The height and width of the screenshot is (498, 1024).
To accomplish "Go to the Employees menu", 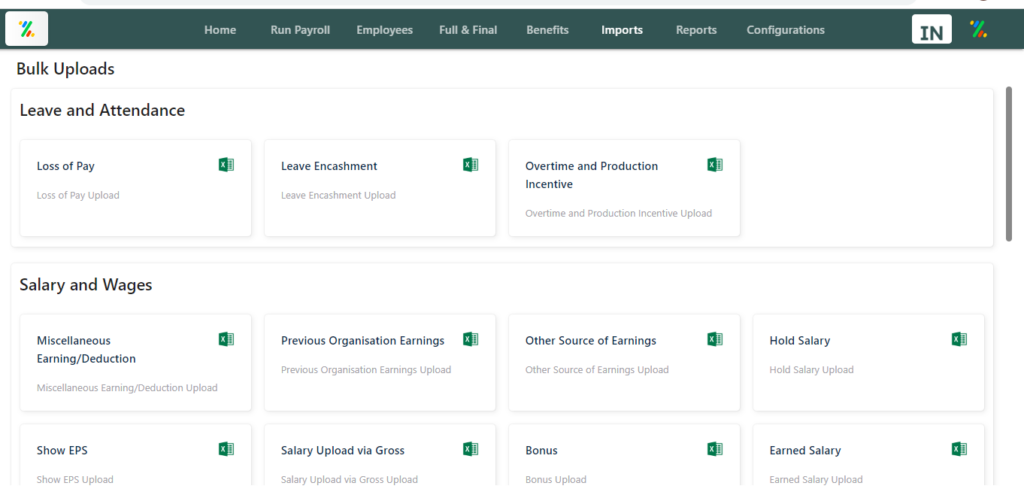I will pos(385,30).
